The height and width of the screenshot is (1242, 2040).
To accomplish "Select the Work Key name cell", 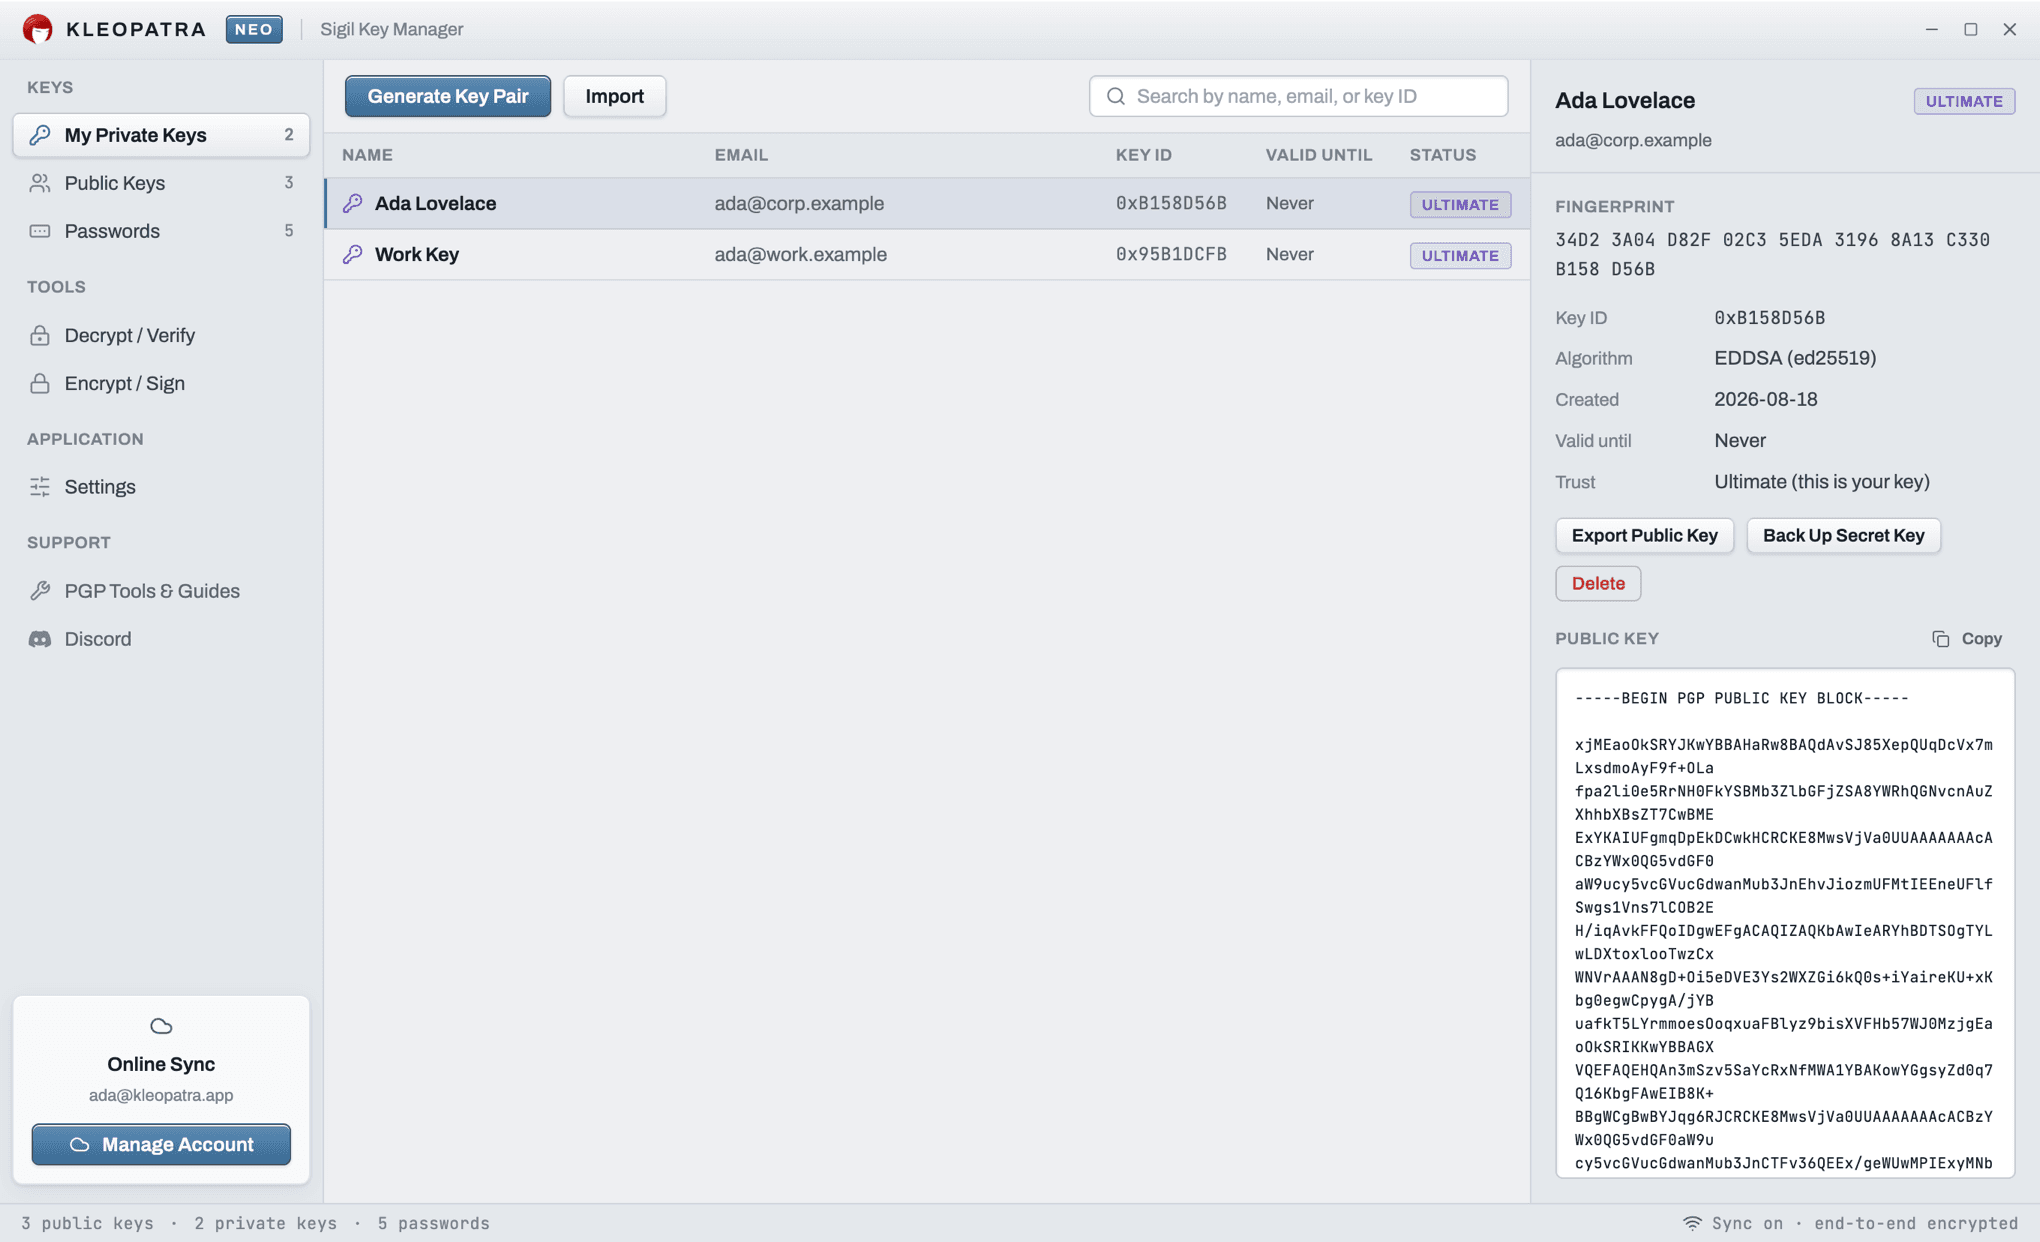I will [417, 254].
